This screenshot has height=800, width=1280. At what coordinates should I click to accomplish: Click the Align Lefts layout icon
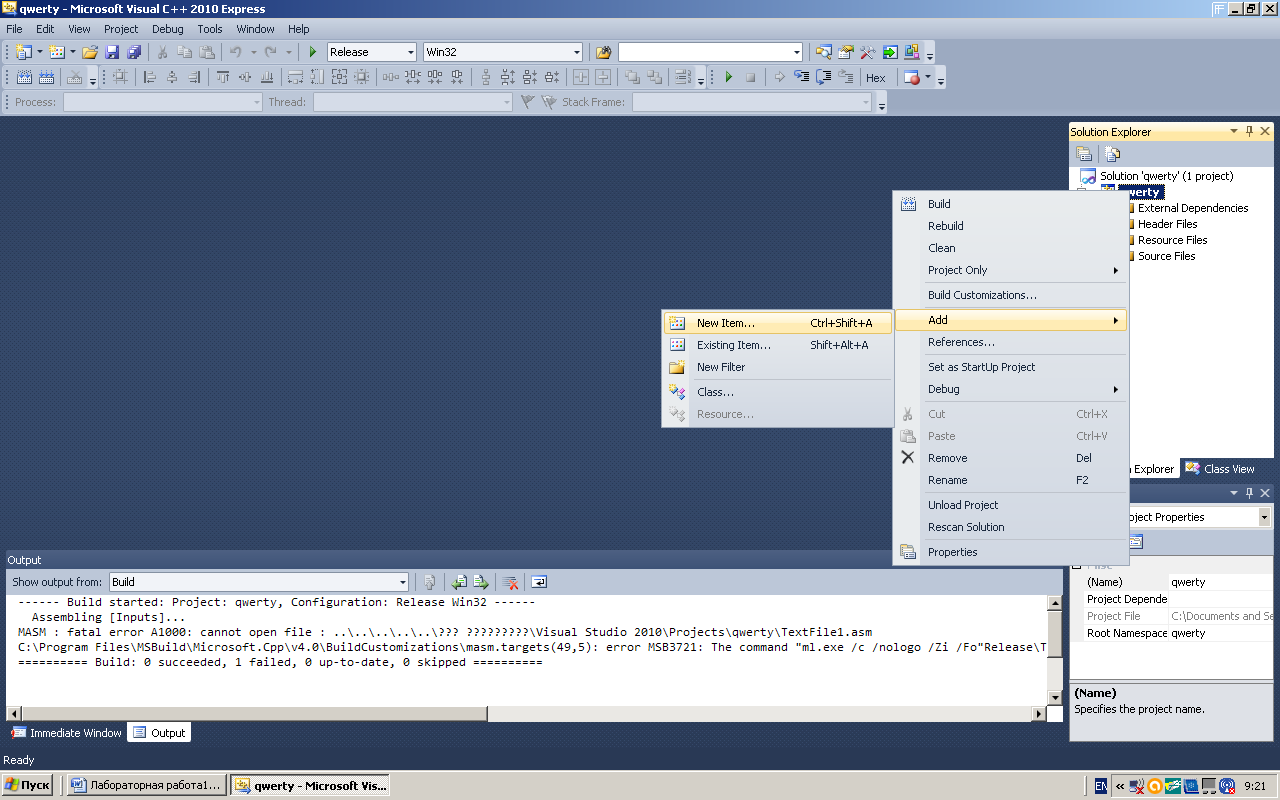pos(151,77)
